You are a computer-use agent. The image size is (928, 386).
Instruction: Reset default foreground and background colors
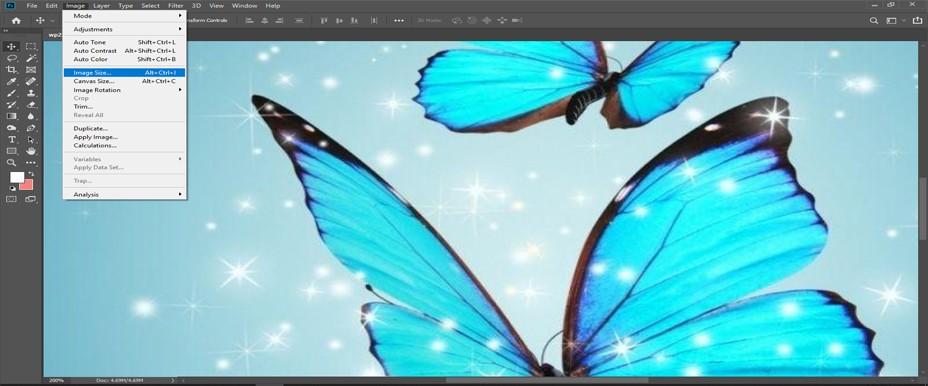click(x=12, y=188)
